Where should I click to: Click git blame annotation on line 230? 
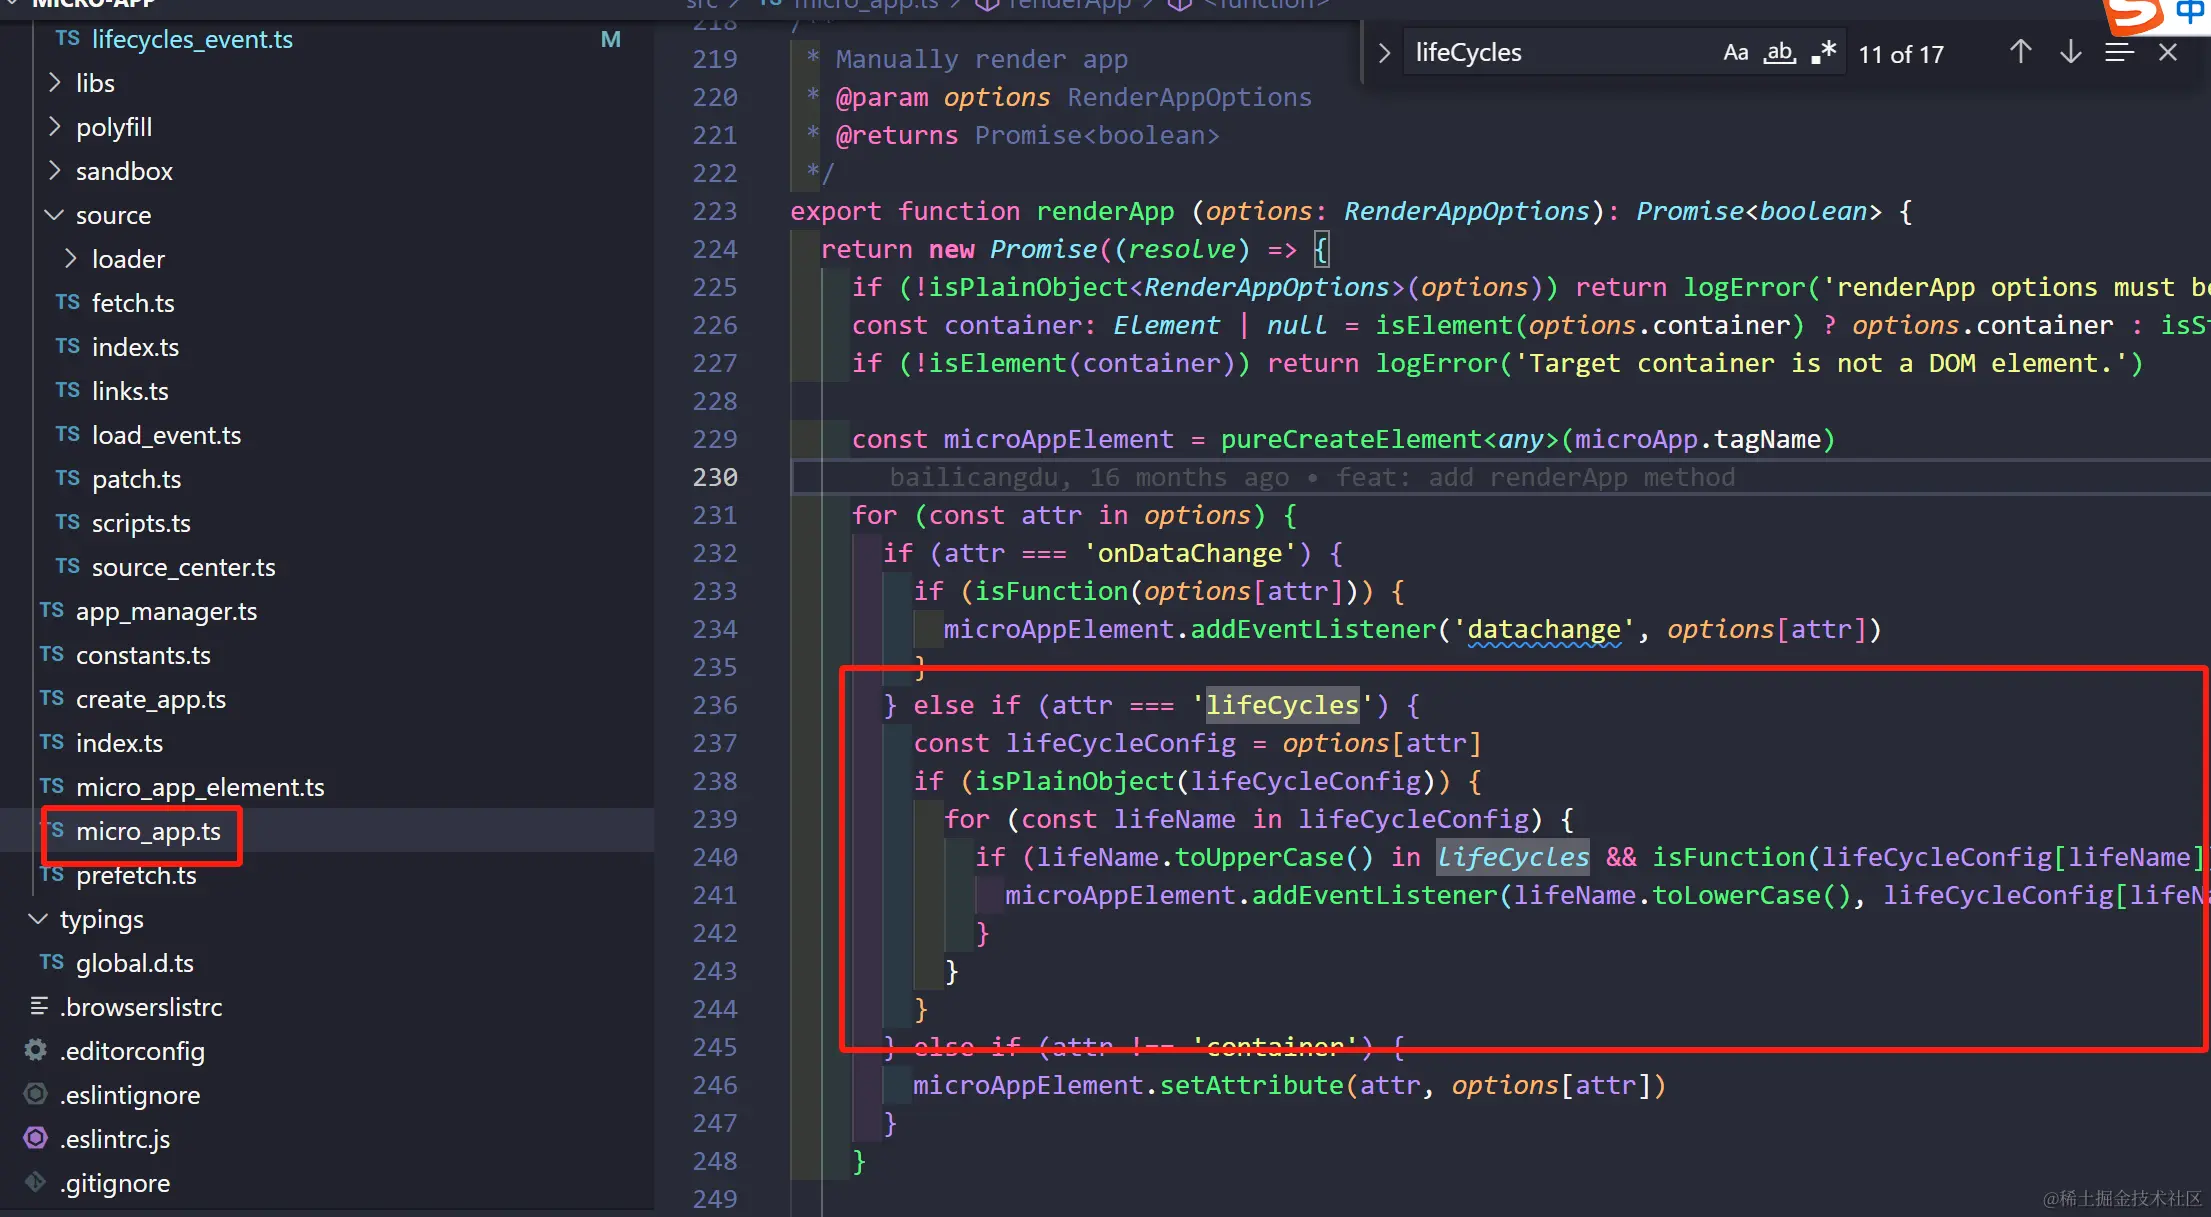pyautogui.click(x=1312, y=477)
